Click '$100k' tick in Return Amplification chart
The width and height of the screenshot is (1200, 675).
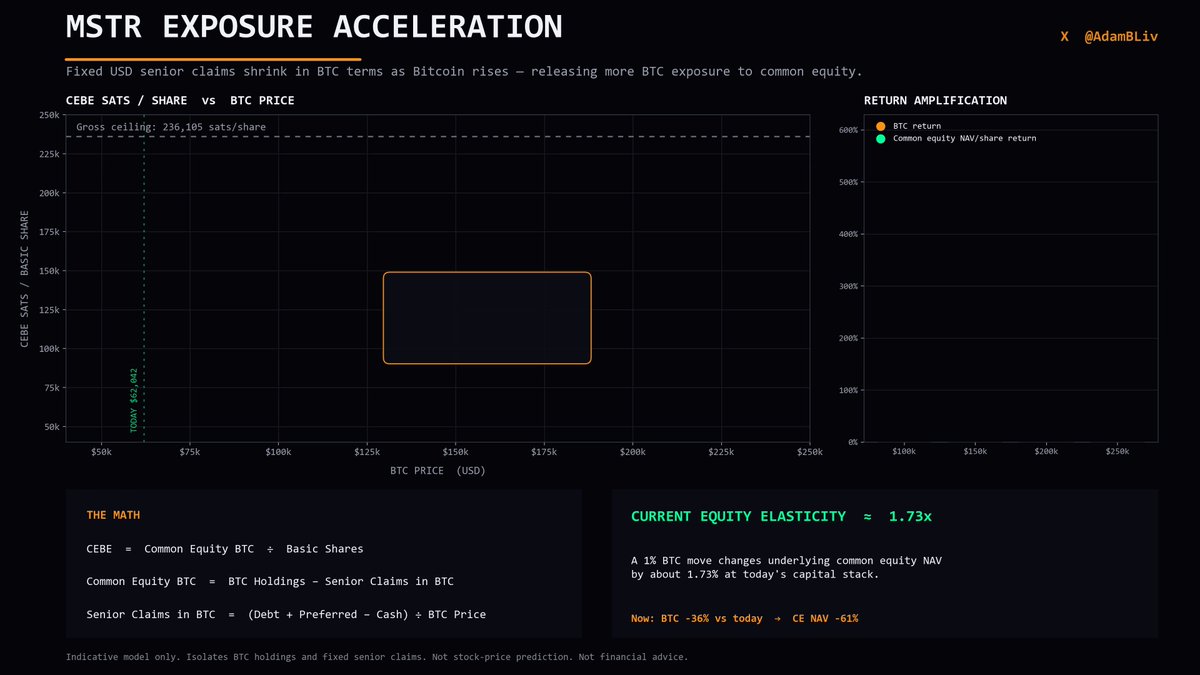[903, 452]
